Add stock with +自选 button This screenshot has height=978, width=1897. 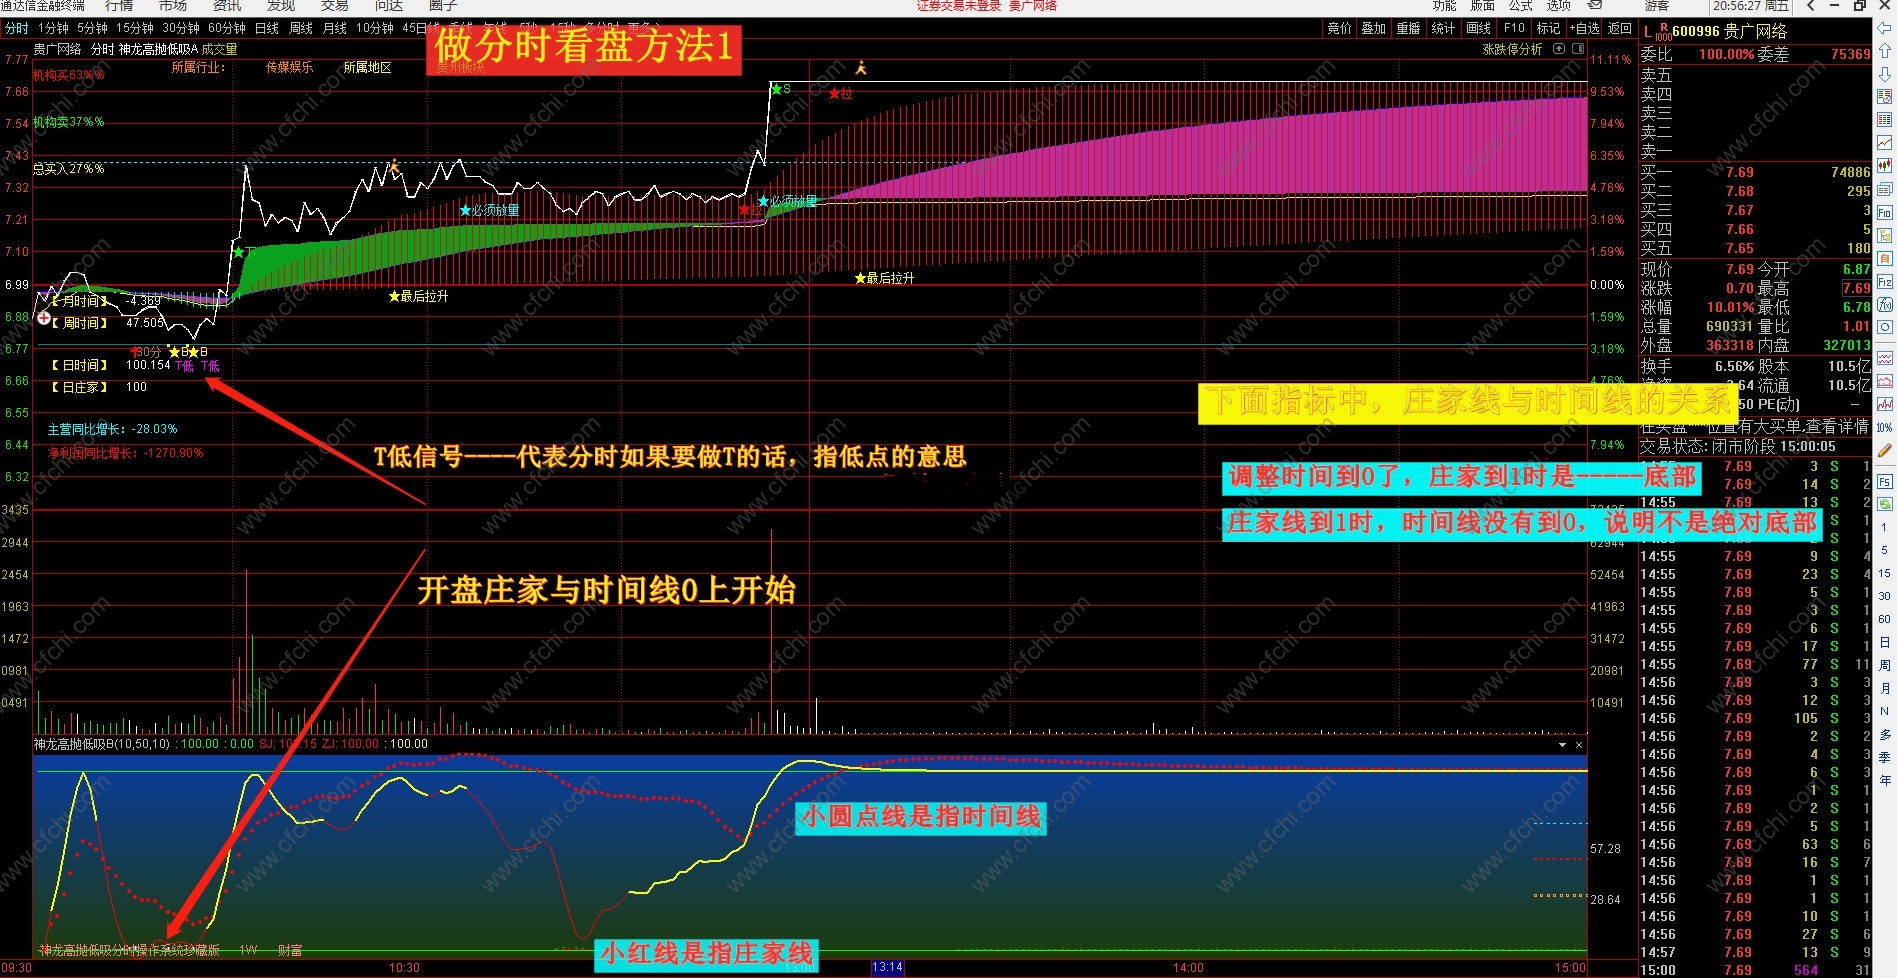pos(1584,28)
